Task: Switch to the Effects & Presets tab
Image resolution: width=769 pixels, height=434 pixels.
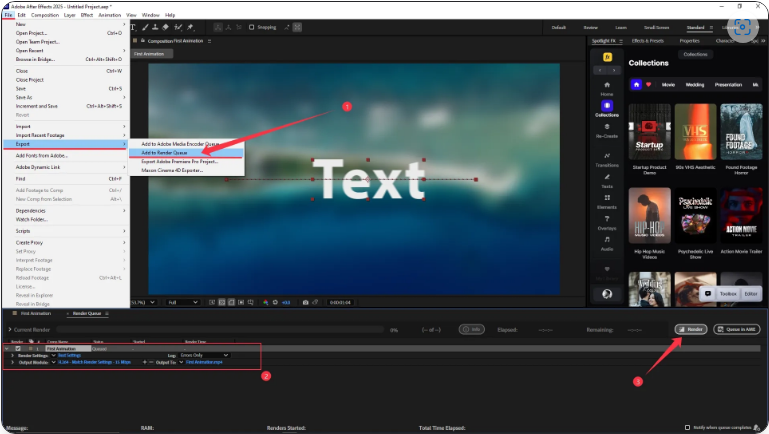Action: point(648,41)
